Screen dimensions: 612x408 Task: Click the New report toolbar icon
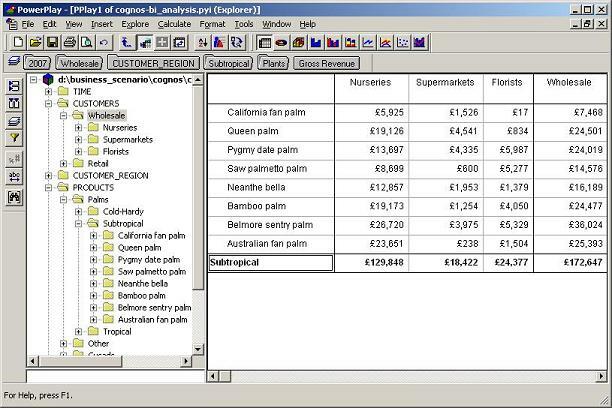click(18, 42)
